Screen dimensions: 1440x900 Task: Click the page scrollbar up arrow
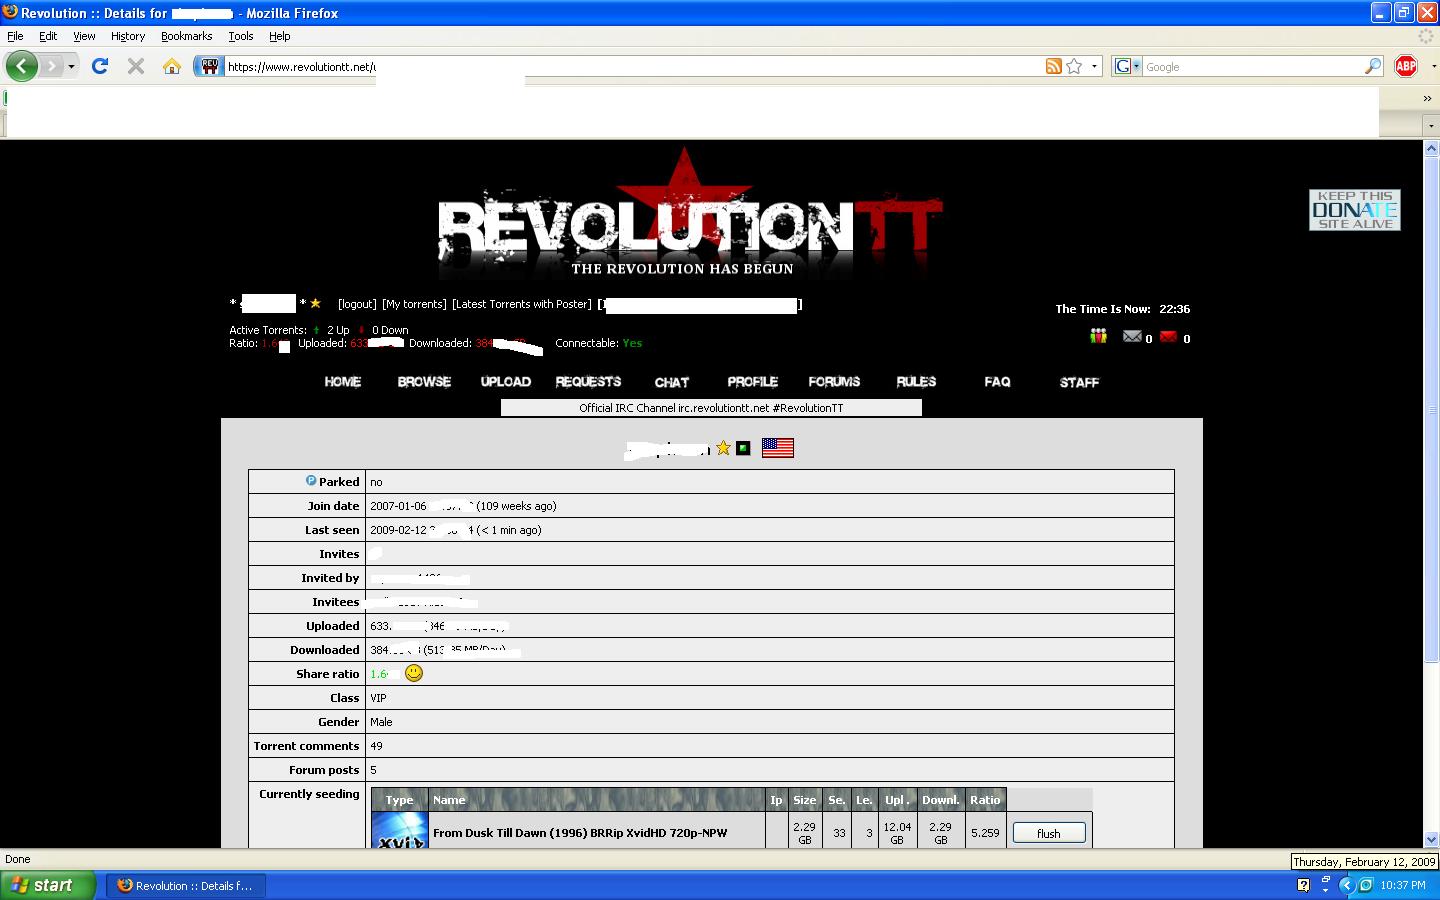pos(1430,149)
